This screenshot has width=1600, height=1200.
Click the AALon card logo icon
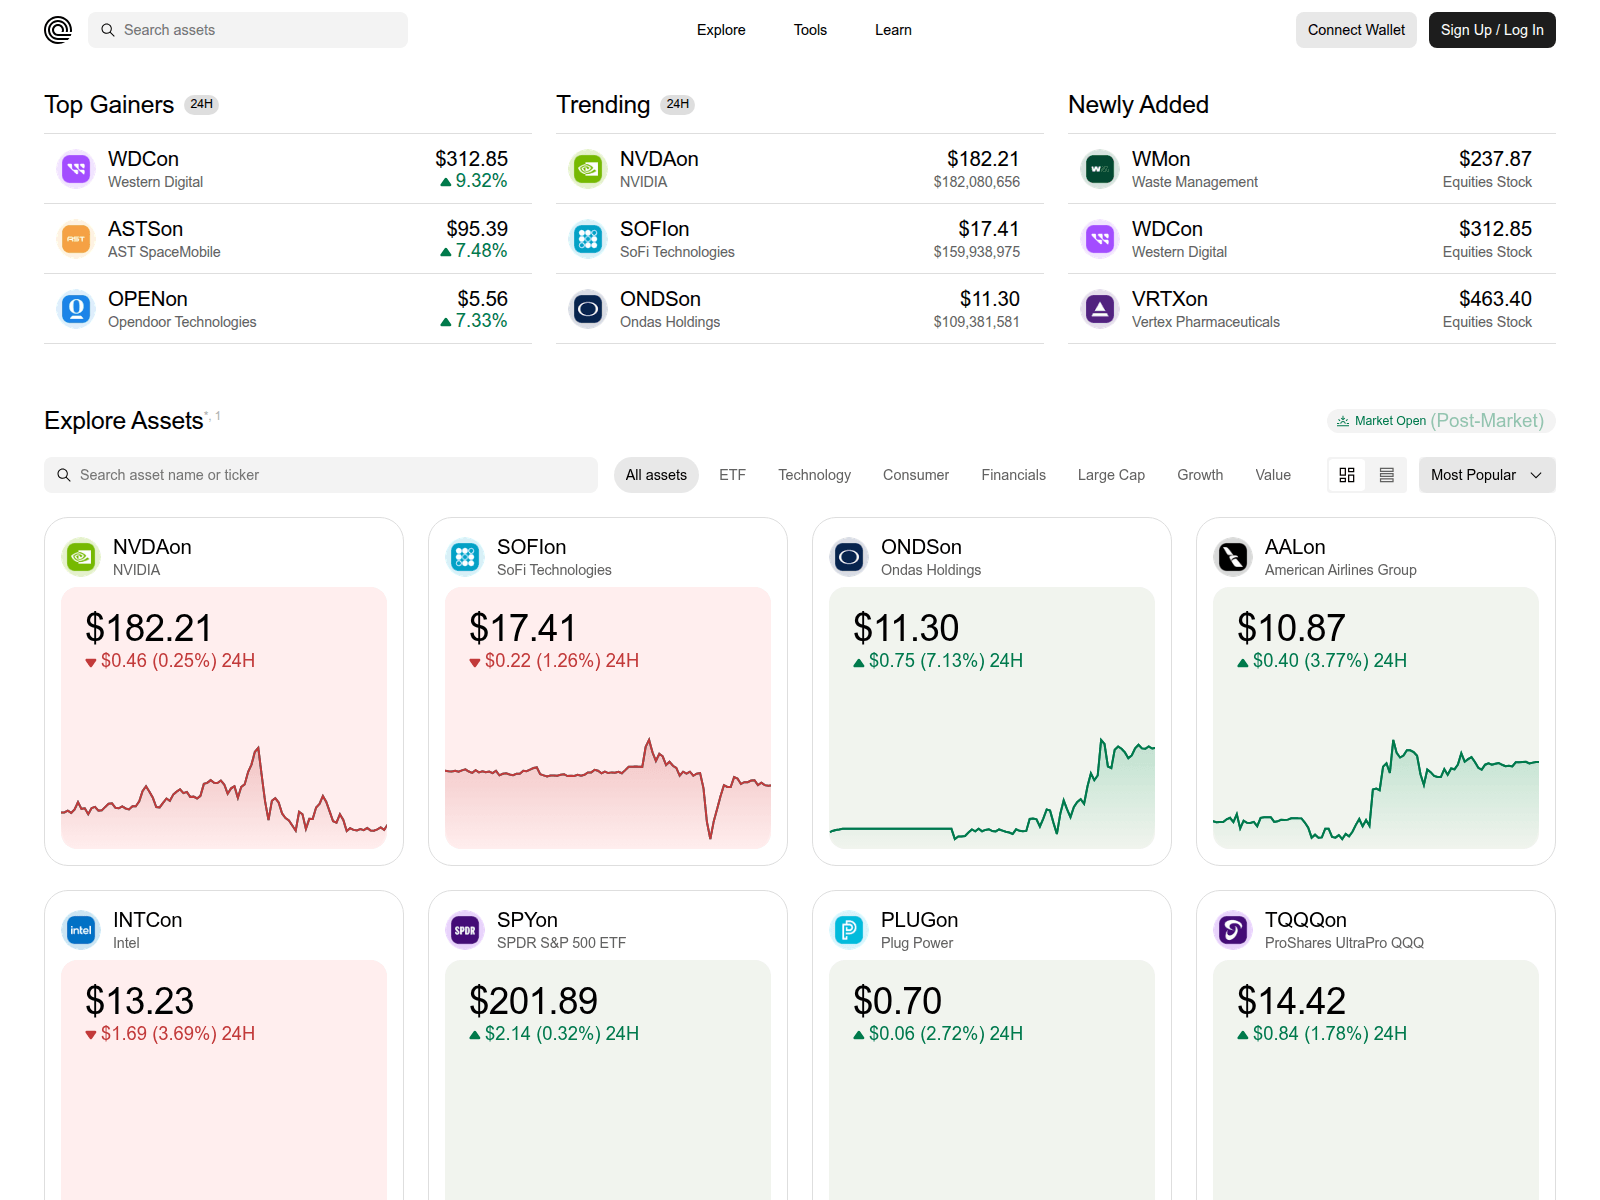pos(1233,557)
